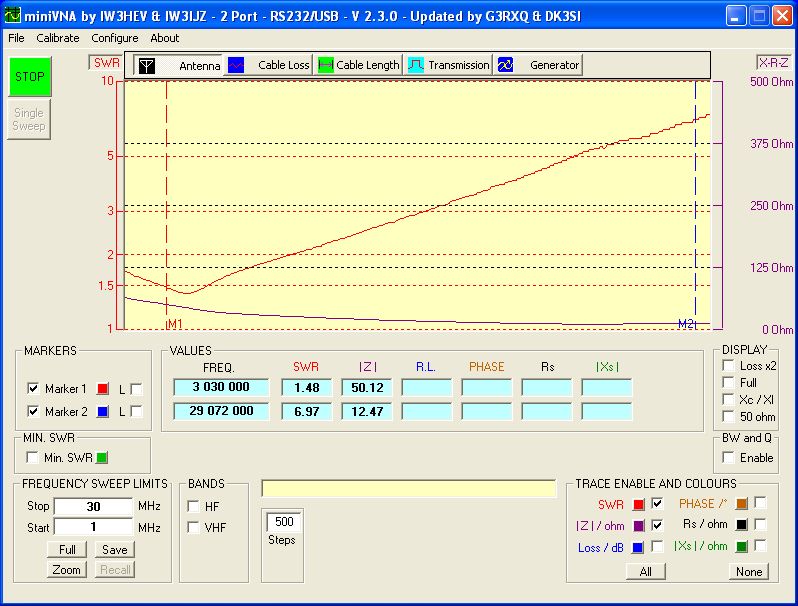Viewport: 798px width, 606px height.
Task: Click the blue Loss / dB colour swatch
Action: pyautogui.click(x=638, y=547)
